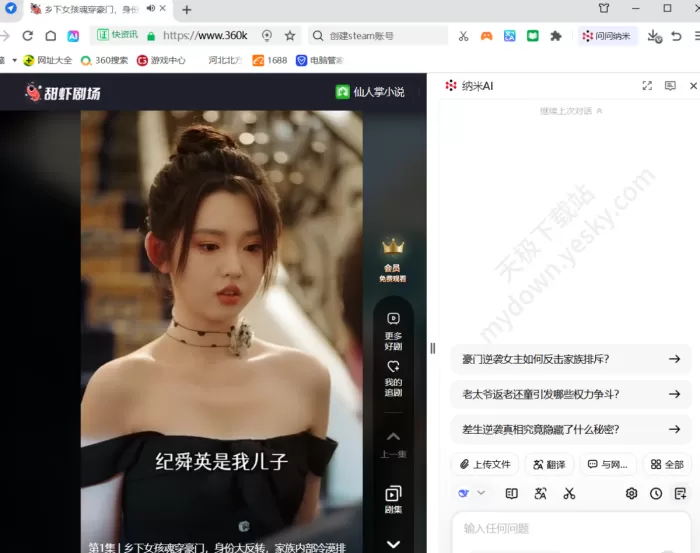
Task: Open 360搜索 bookmark
Action: click(104, 60)
